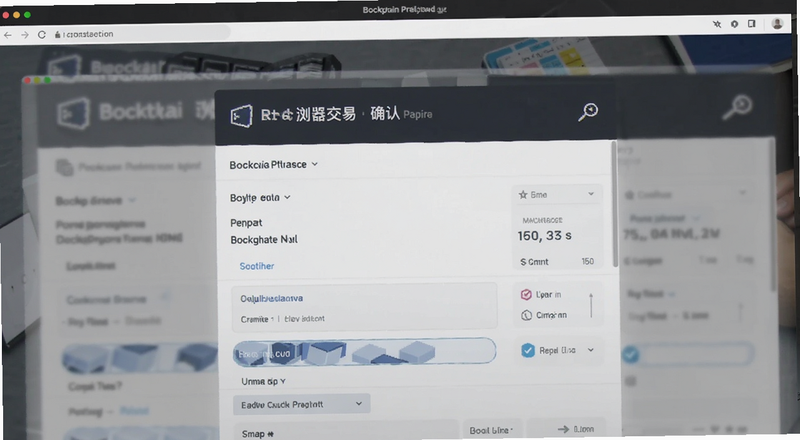Click the Elev iıdkont text
Image resolution: width=800 pixels, height=440 pixels.
(x=304, y=319)
